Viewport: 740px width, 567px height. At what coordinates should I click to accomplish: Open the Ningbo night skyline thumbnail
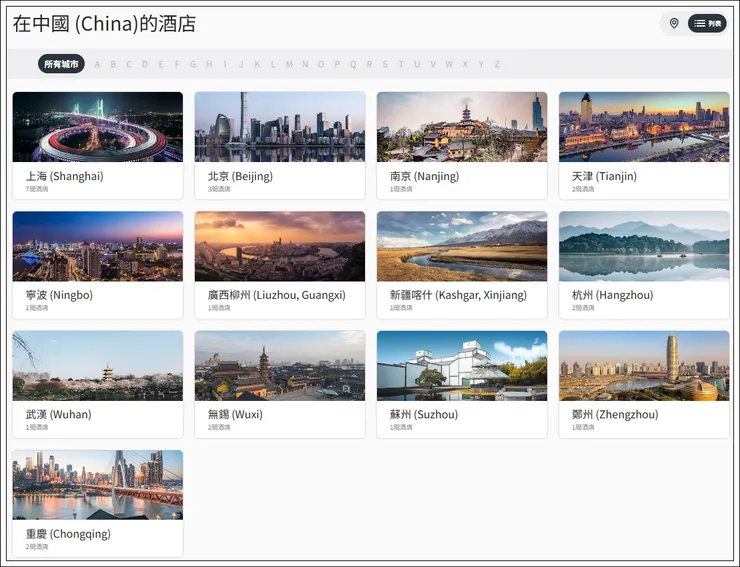pos(98,246)
